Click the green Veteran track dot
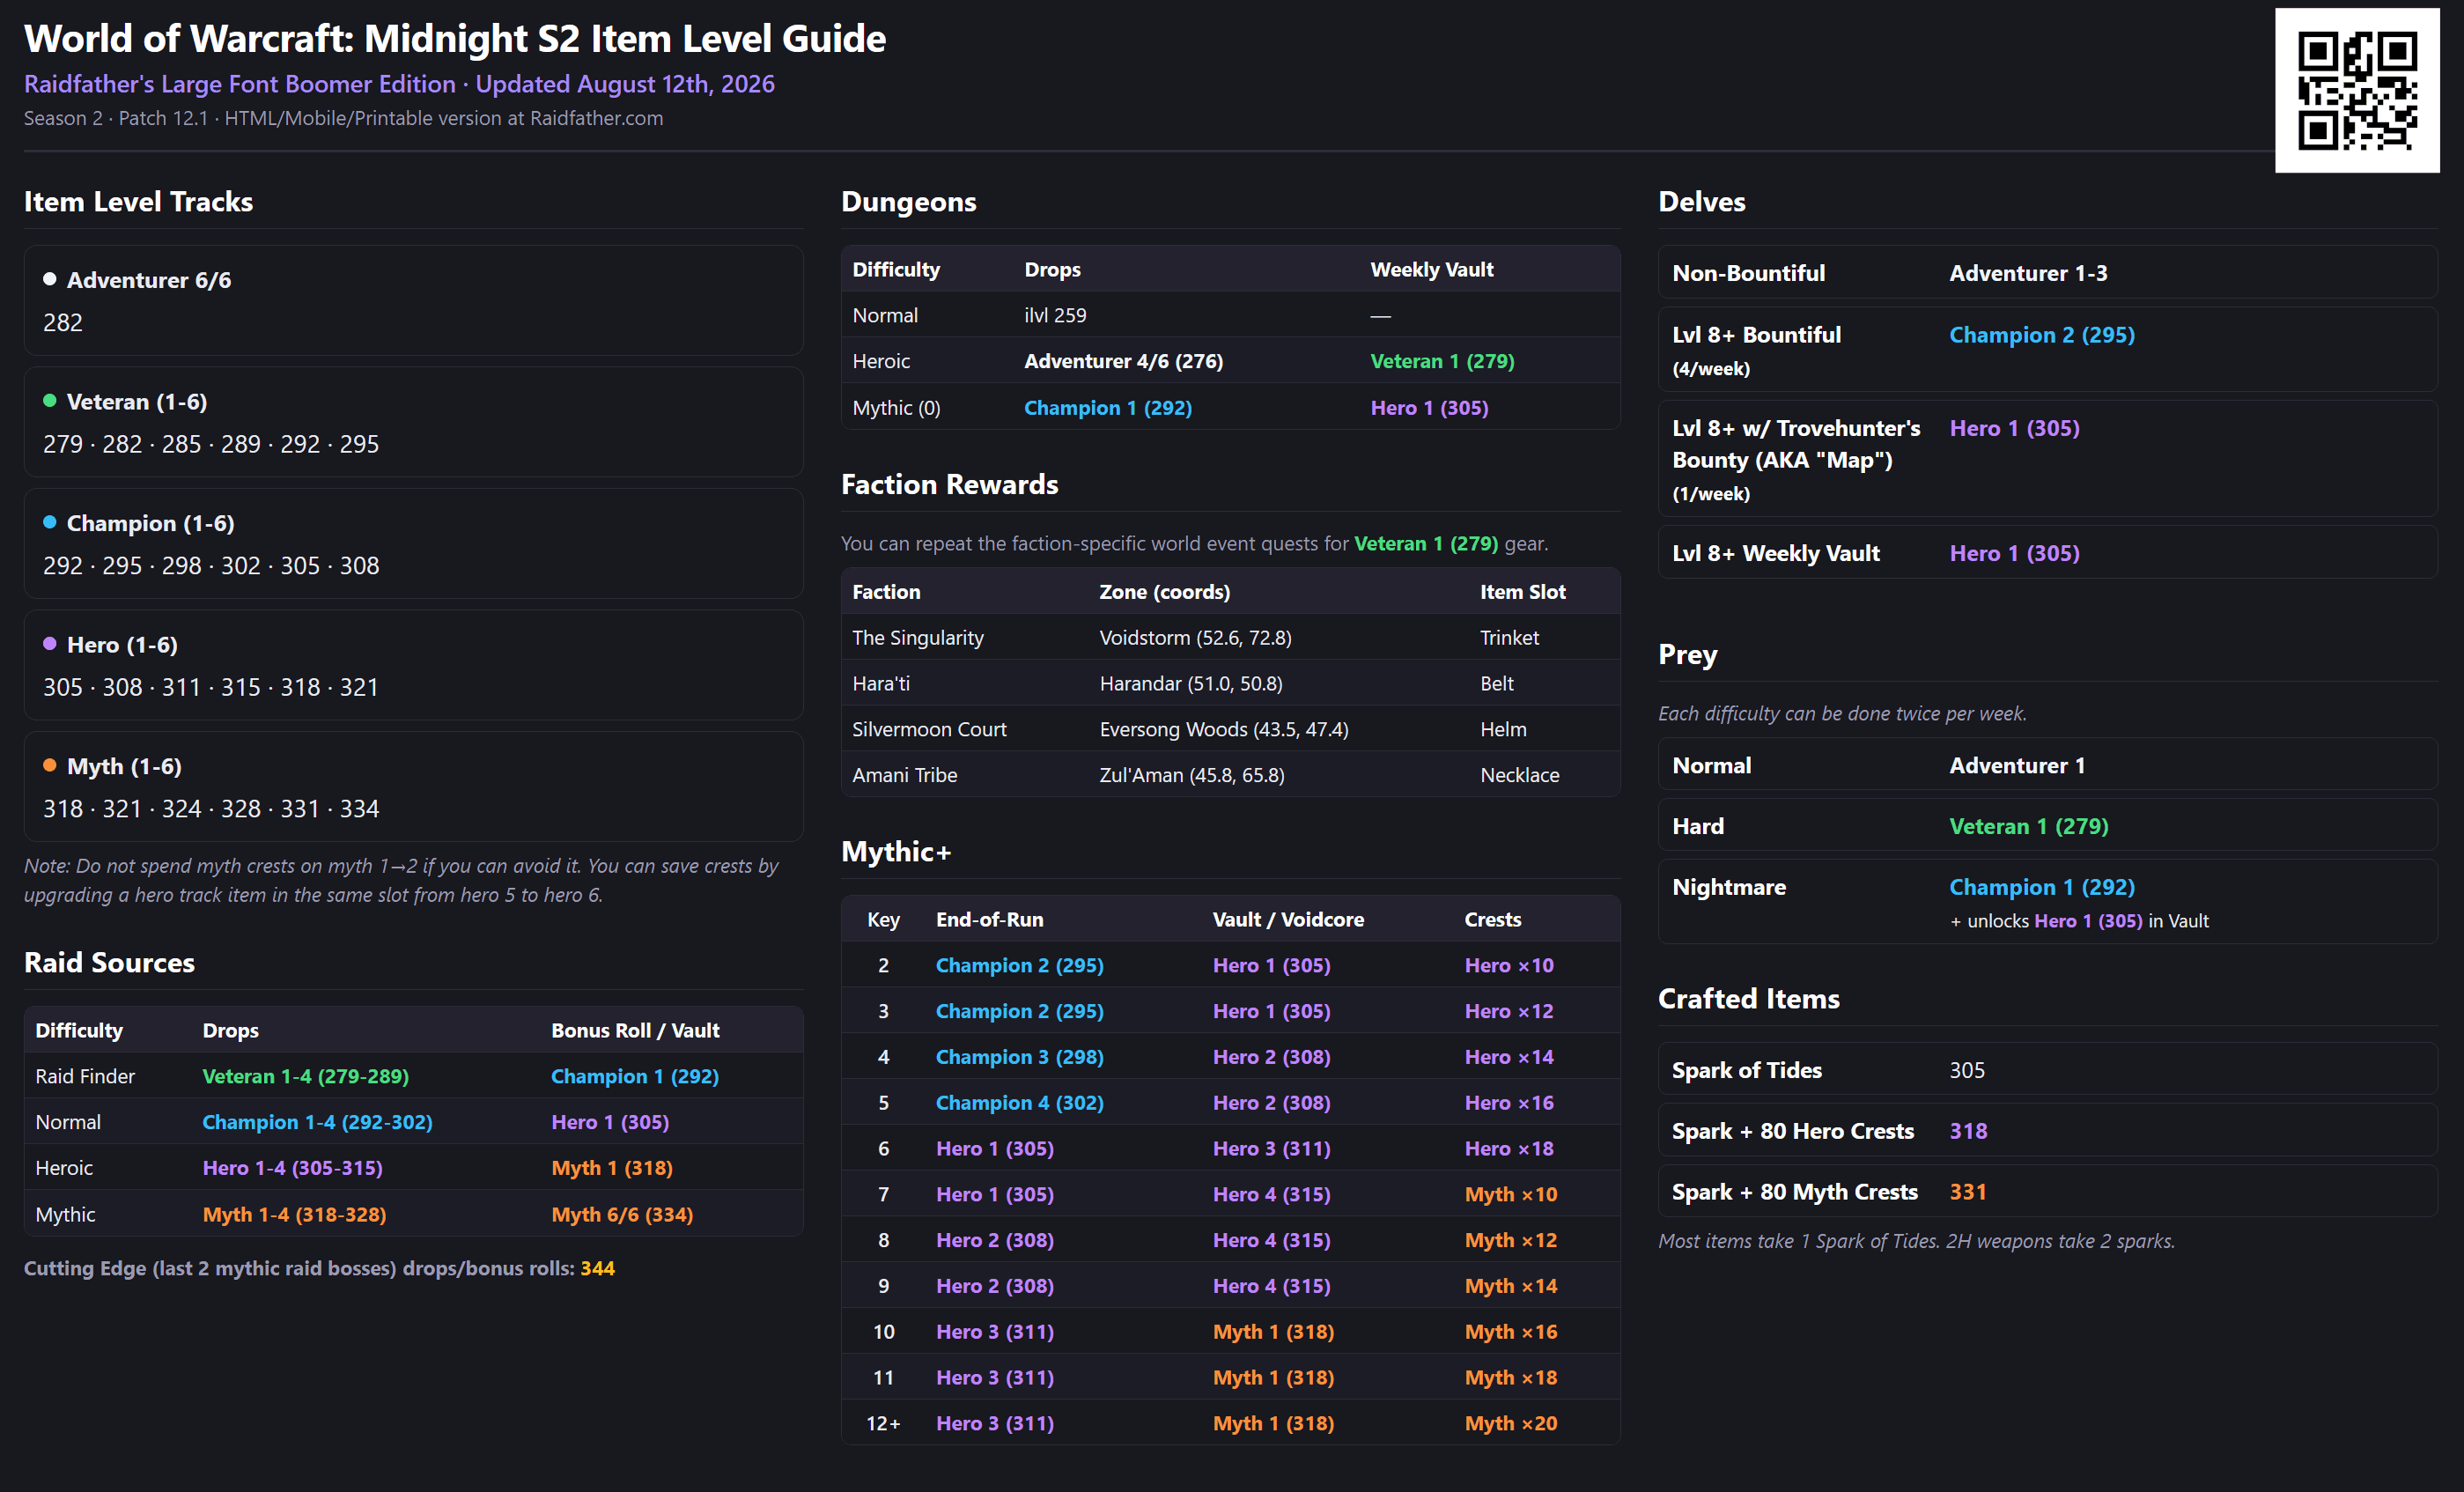 [x=49, y=400]
